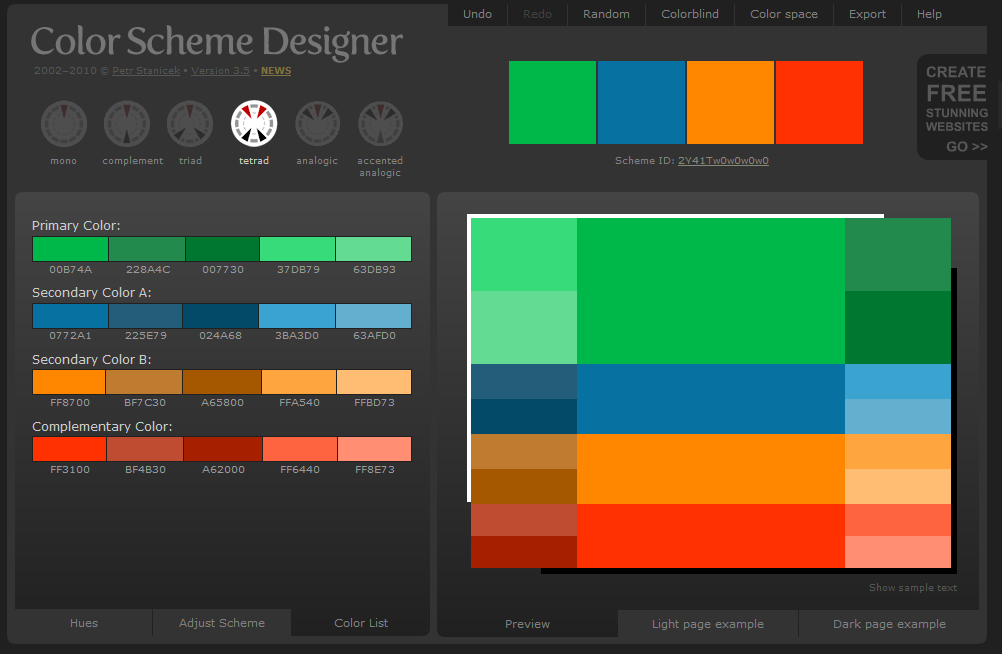This screenshot has width=1002, height=654.
Task: Click the red swatch in top palette
Action: [819, 102]
